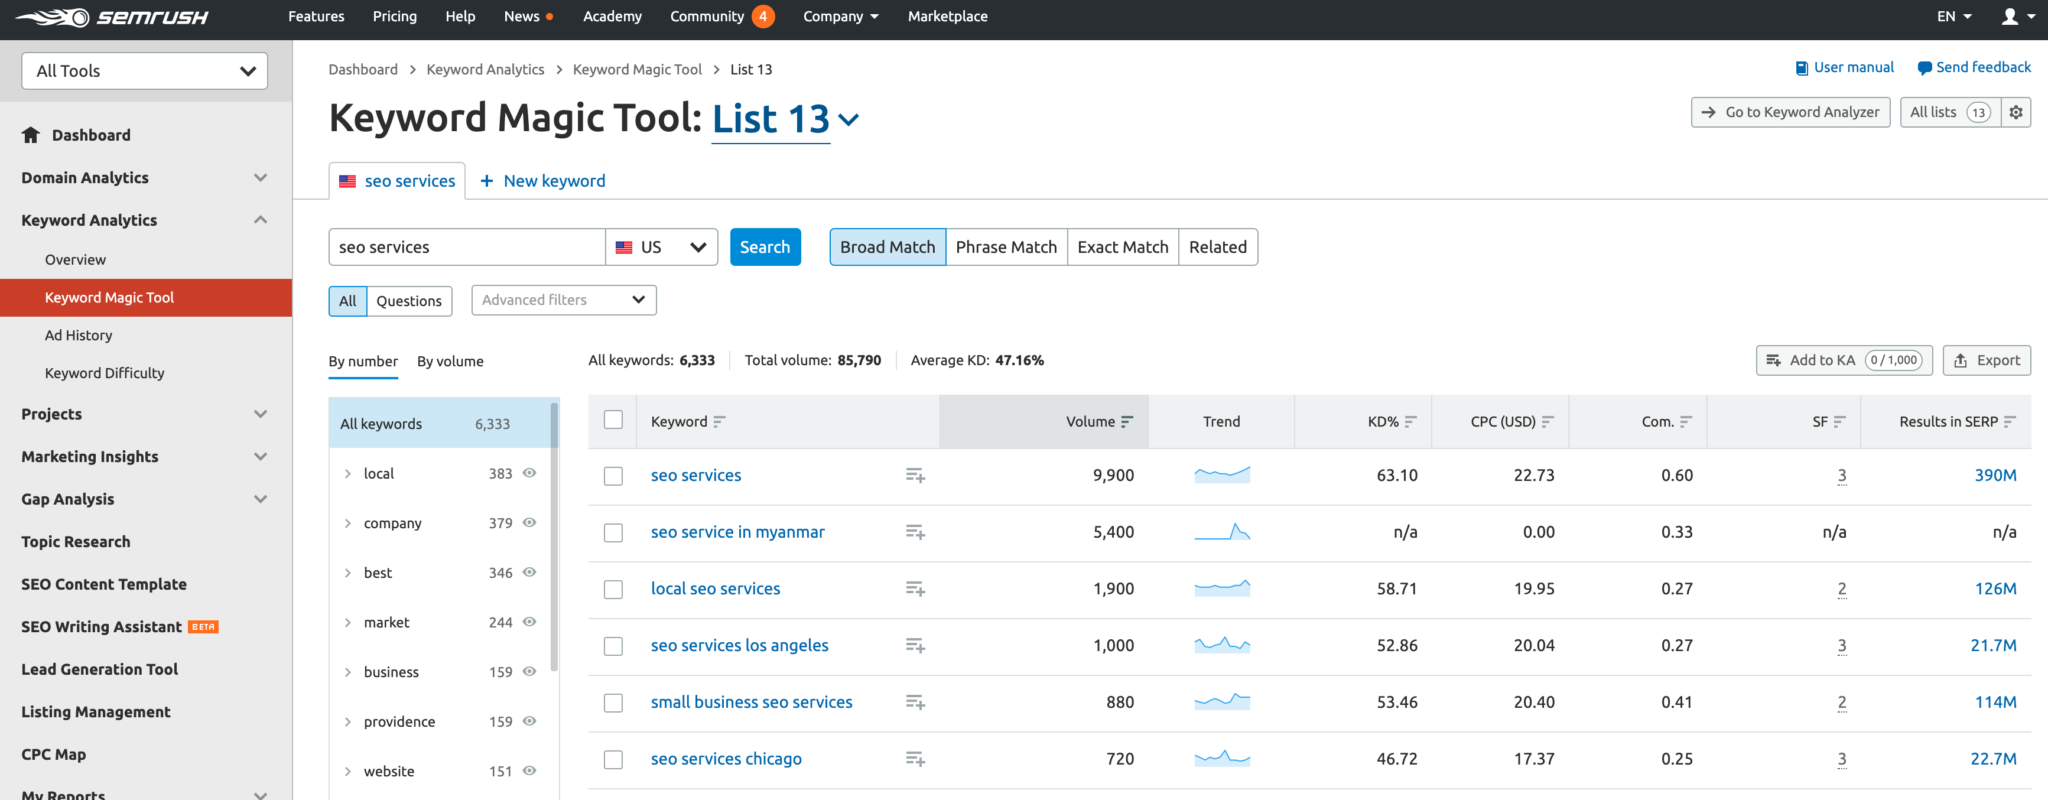Sort by Com. column icon
The height and width of the screenshot is (800, 2048).
click(x=1685, y=422)
